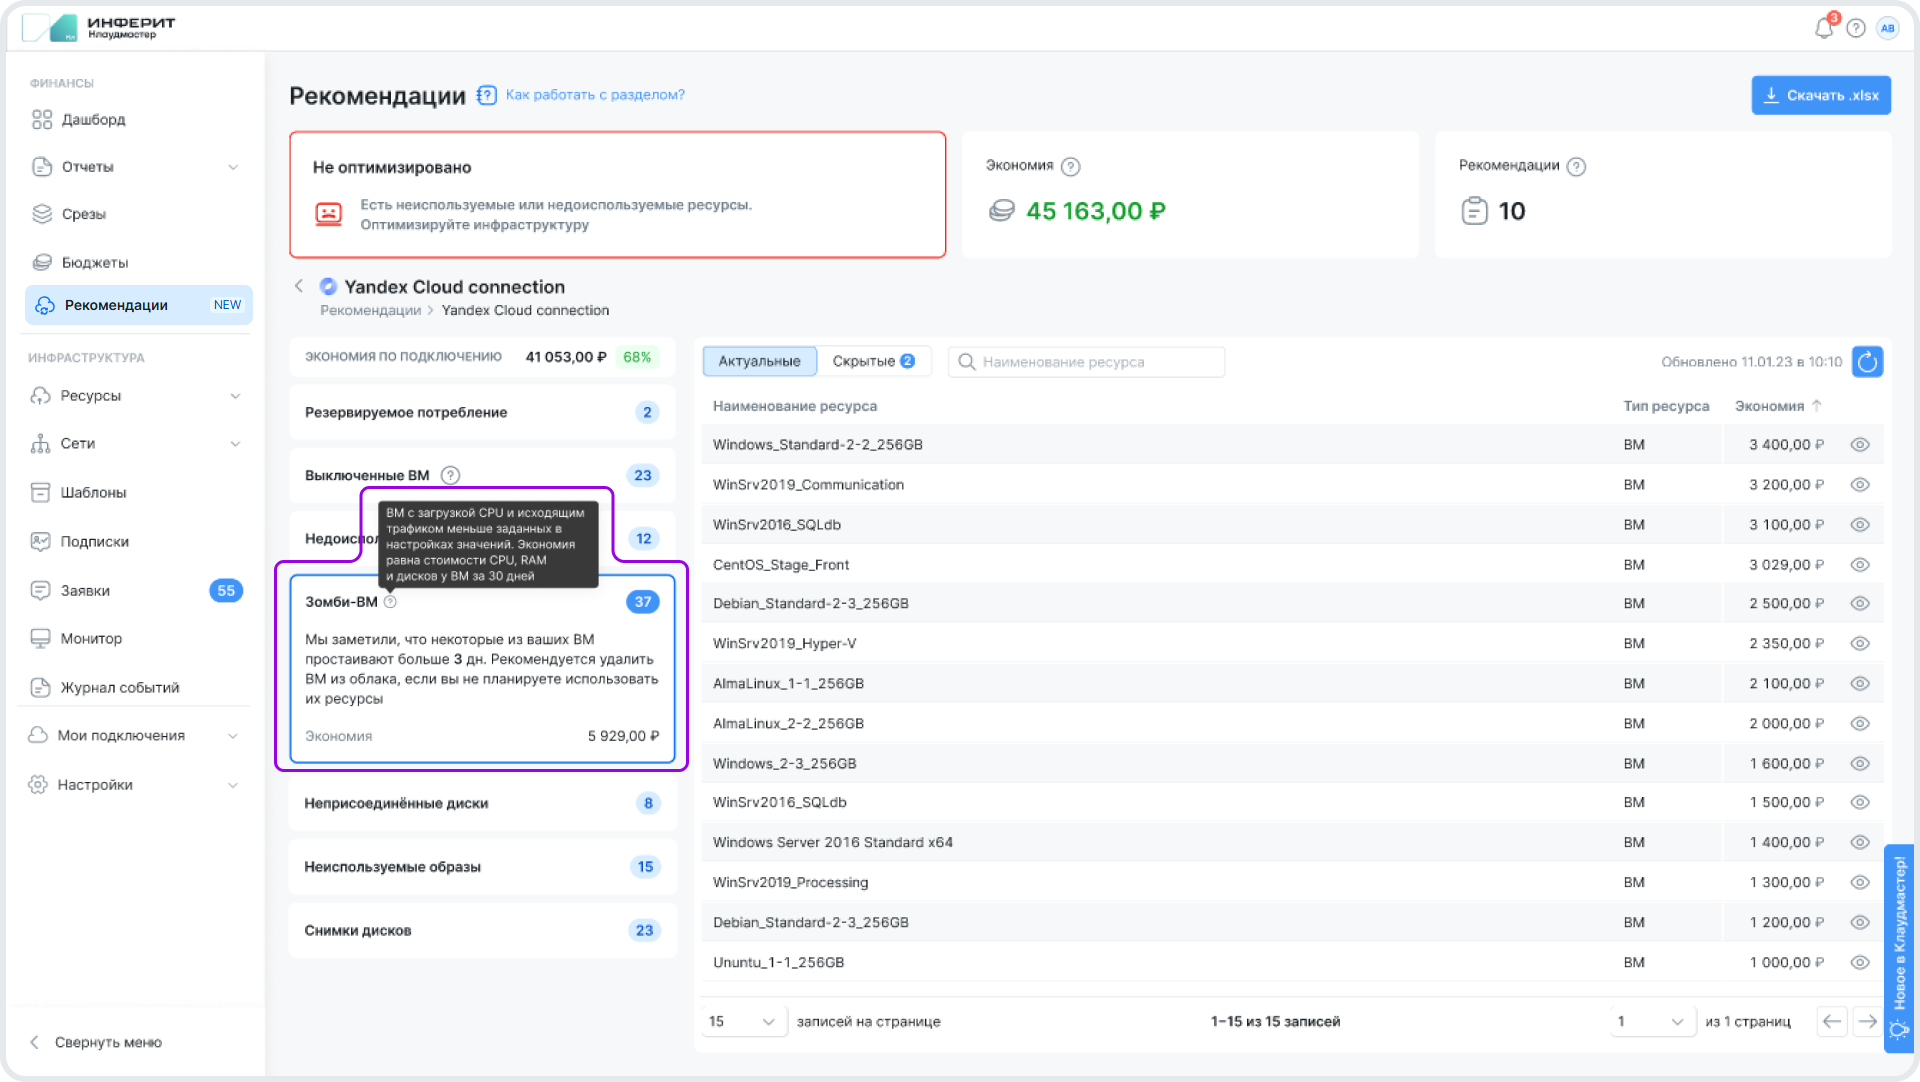Click the back arrow beside Yandex Cloud connection
Viewport: 1920px width, 1082px height.
pos(299,287)
